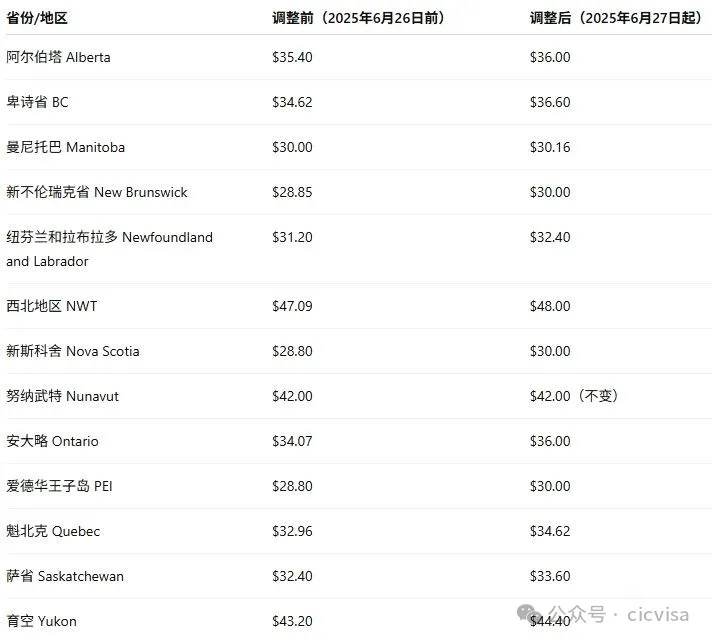The height and width of the screenshot is (642, 712).
Task: Click the 调整前 column header
Action: pos(358,18)
